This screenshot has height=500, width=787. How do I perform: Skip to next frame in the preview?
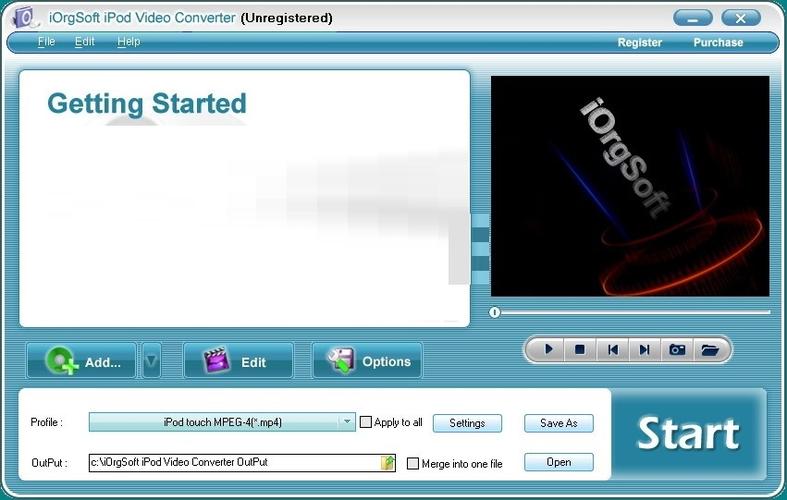pos(644,349)
